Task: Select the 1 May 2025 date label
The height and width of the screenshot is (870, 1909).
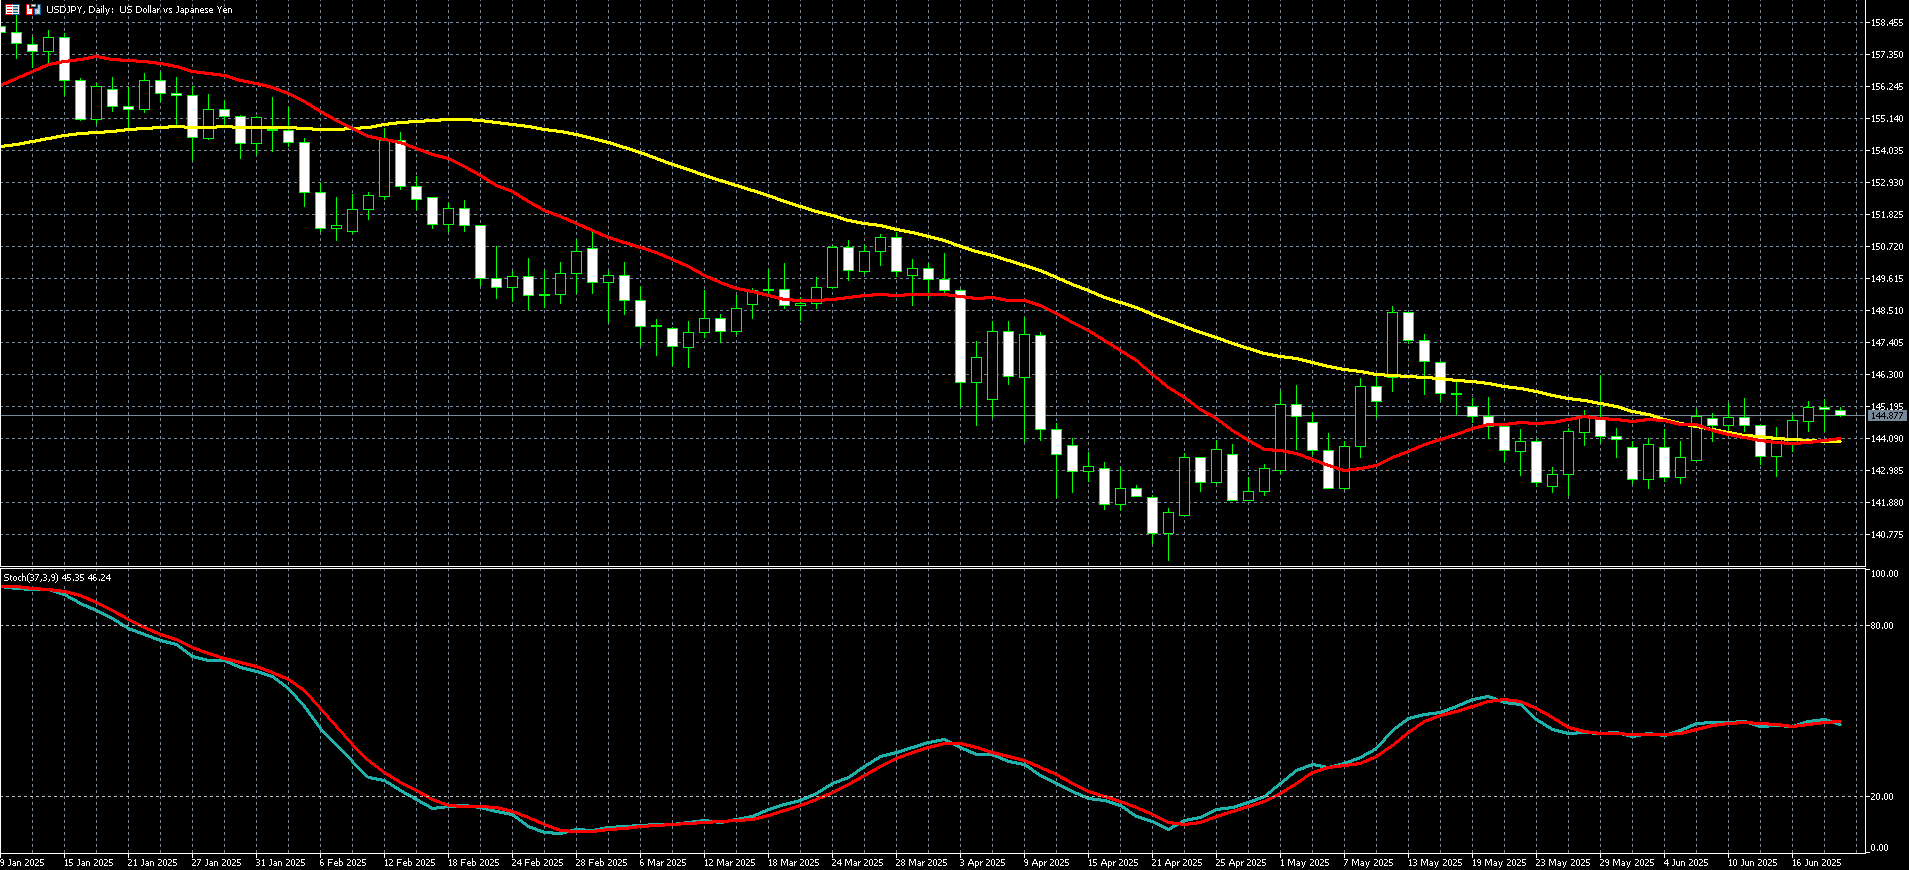Action: 1305,862
